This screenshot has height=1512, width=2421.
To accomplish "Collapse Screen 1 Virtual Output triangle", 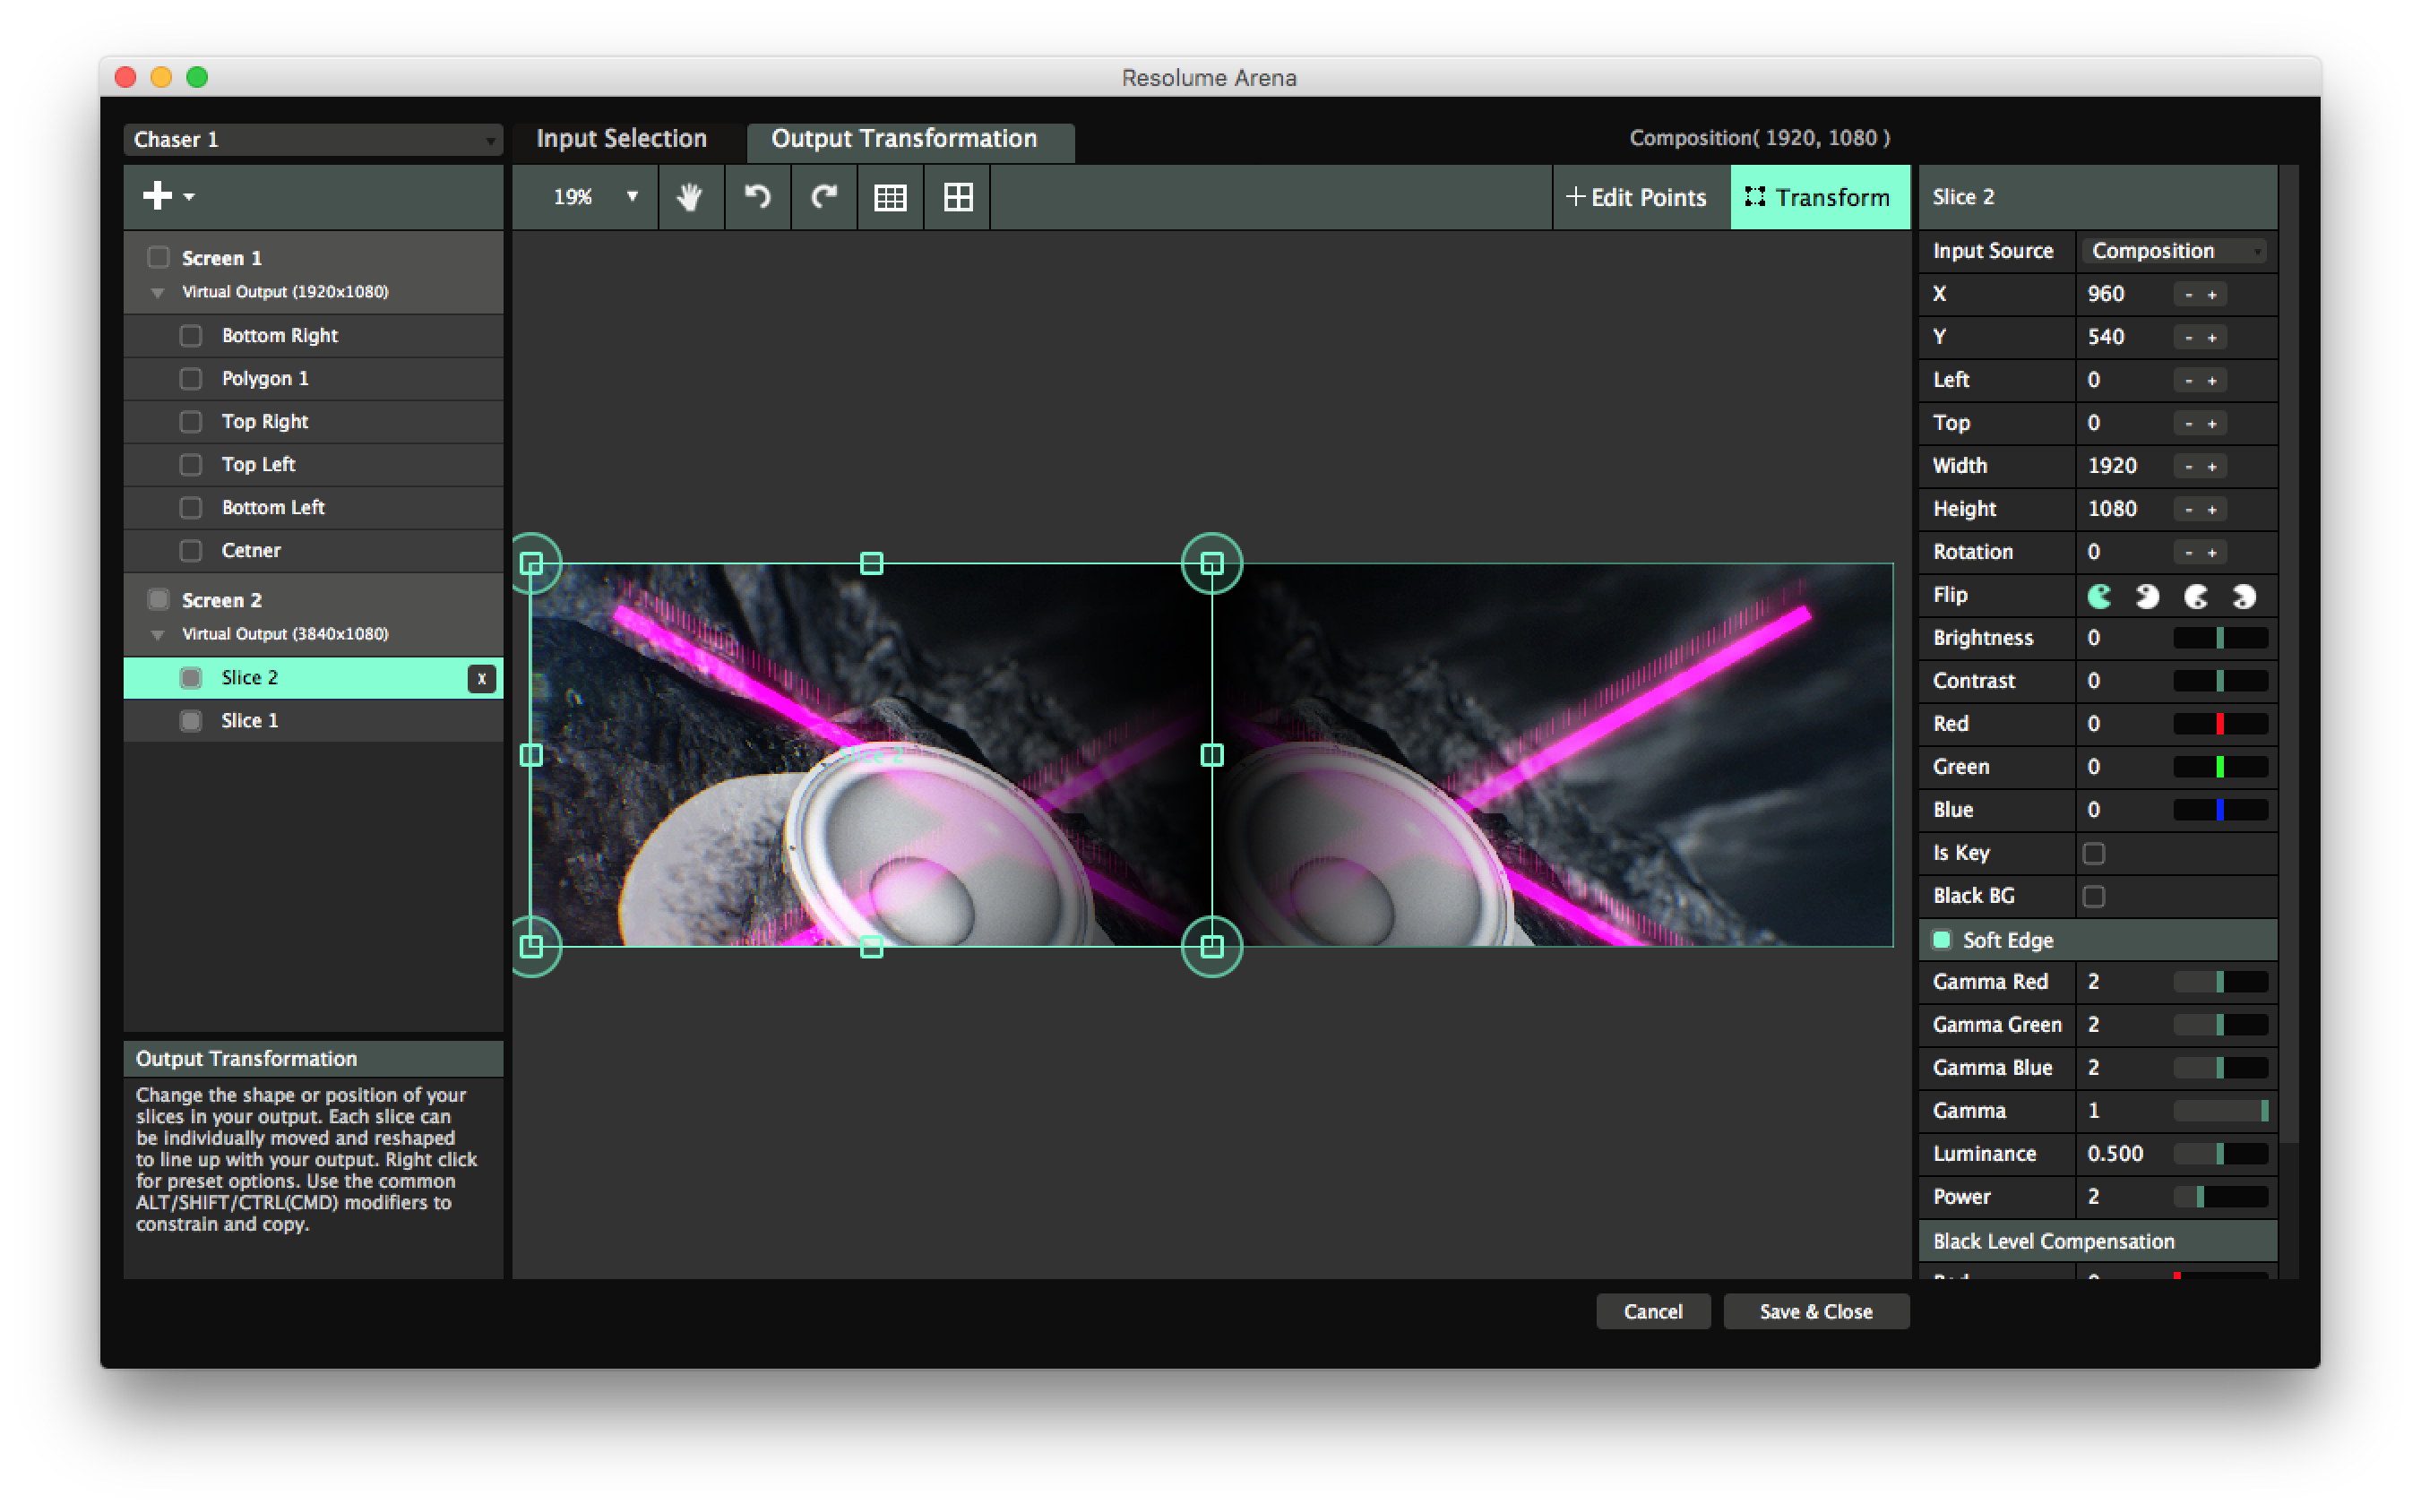I will click(x=157, y=293).
